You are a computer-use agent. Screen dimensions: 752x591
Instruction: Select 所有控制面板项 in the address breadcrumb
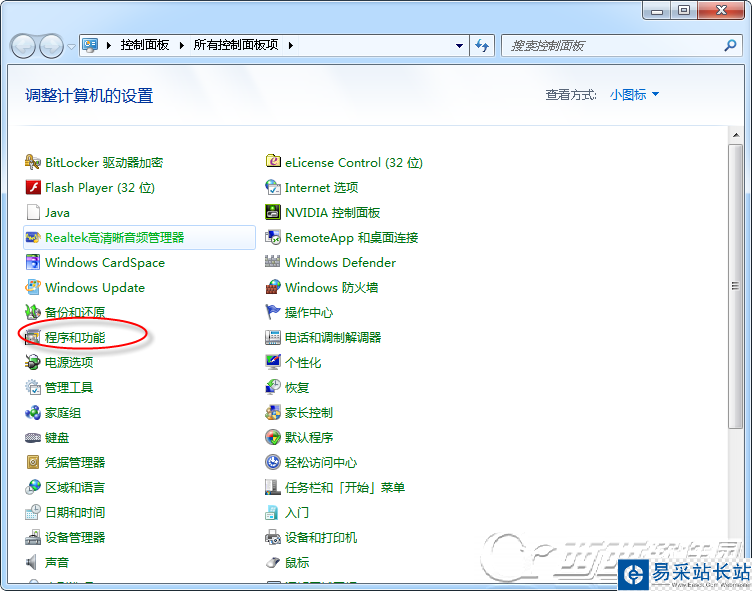pos(236,45)
